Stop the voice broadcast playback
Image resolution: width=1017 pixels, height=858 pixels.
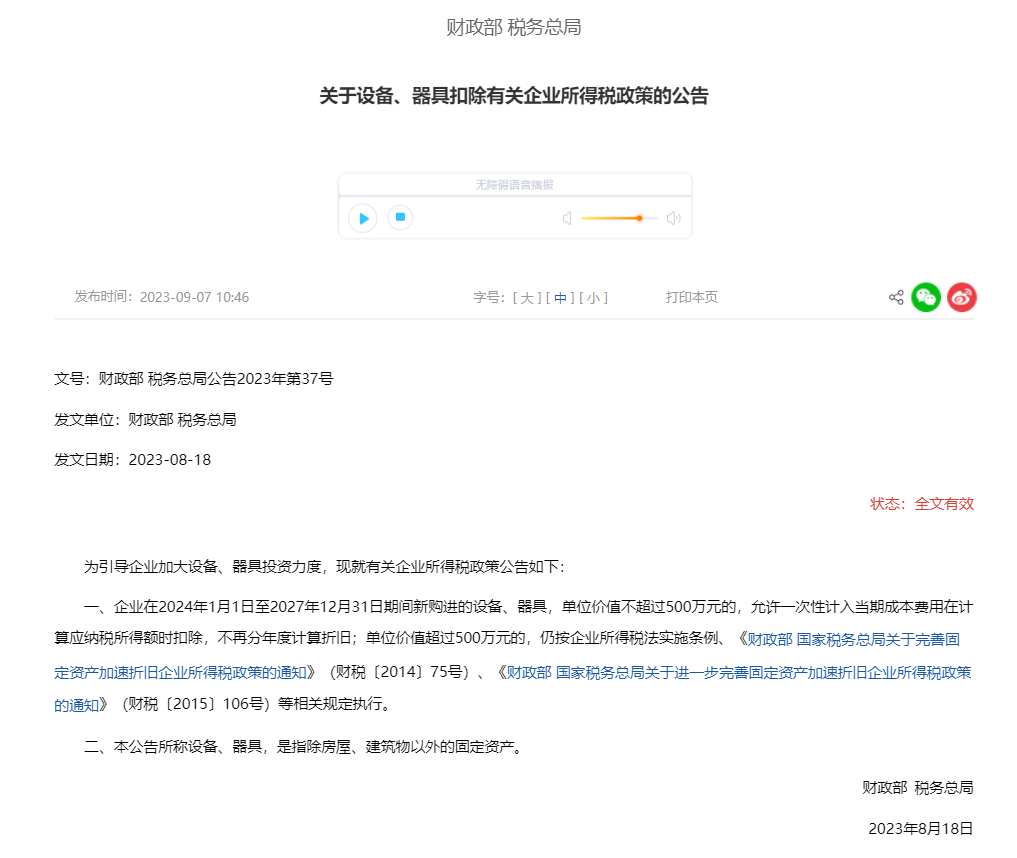pos(400,217)
